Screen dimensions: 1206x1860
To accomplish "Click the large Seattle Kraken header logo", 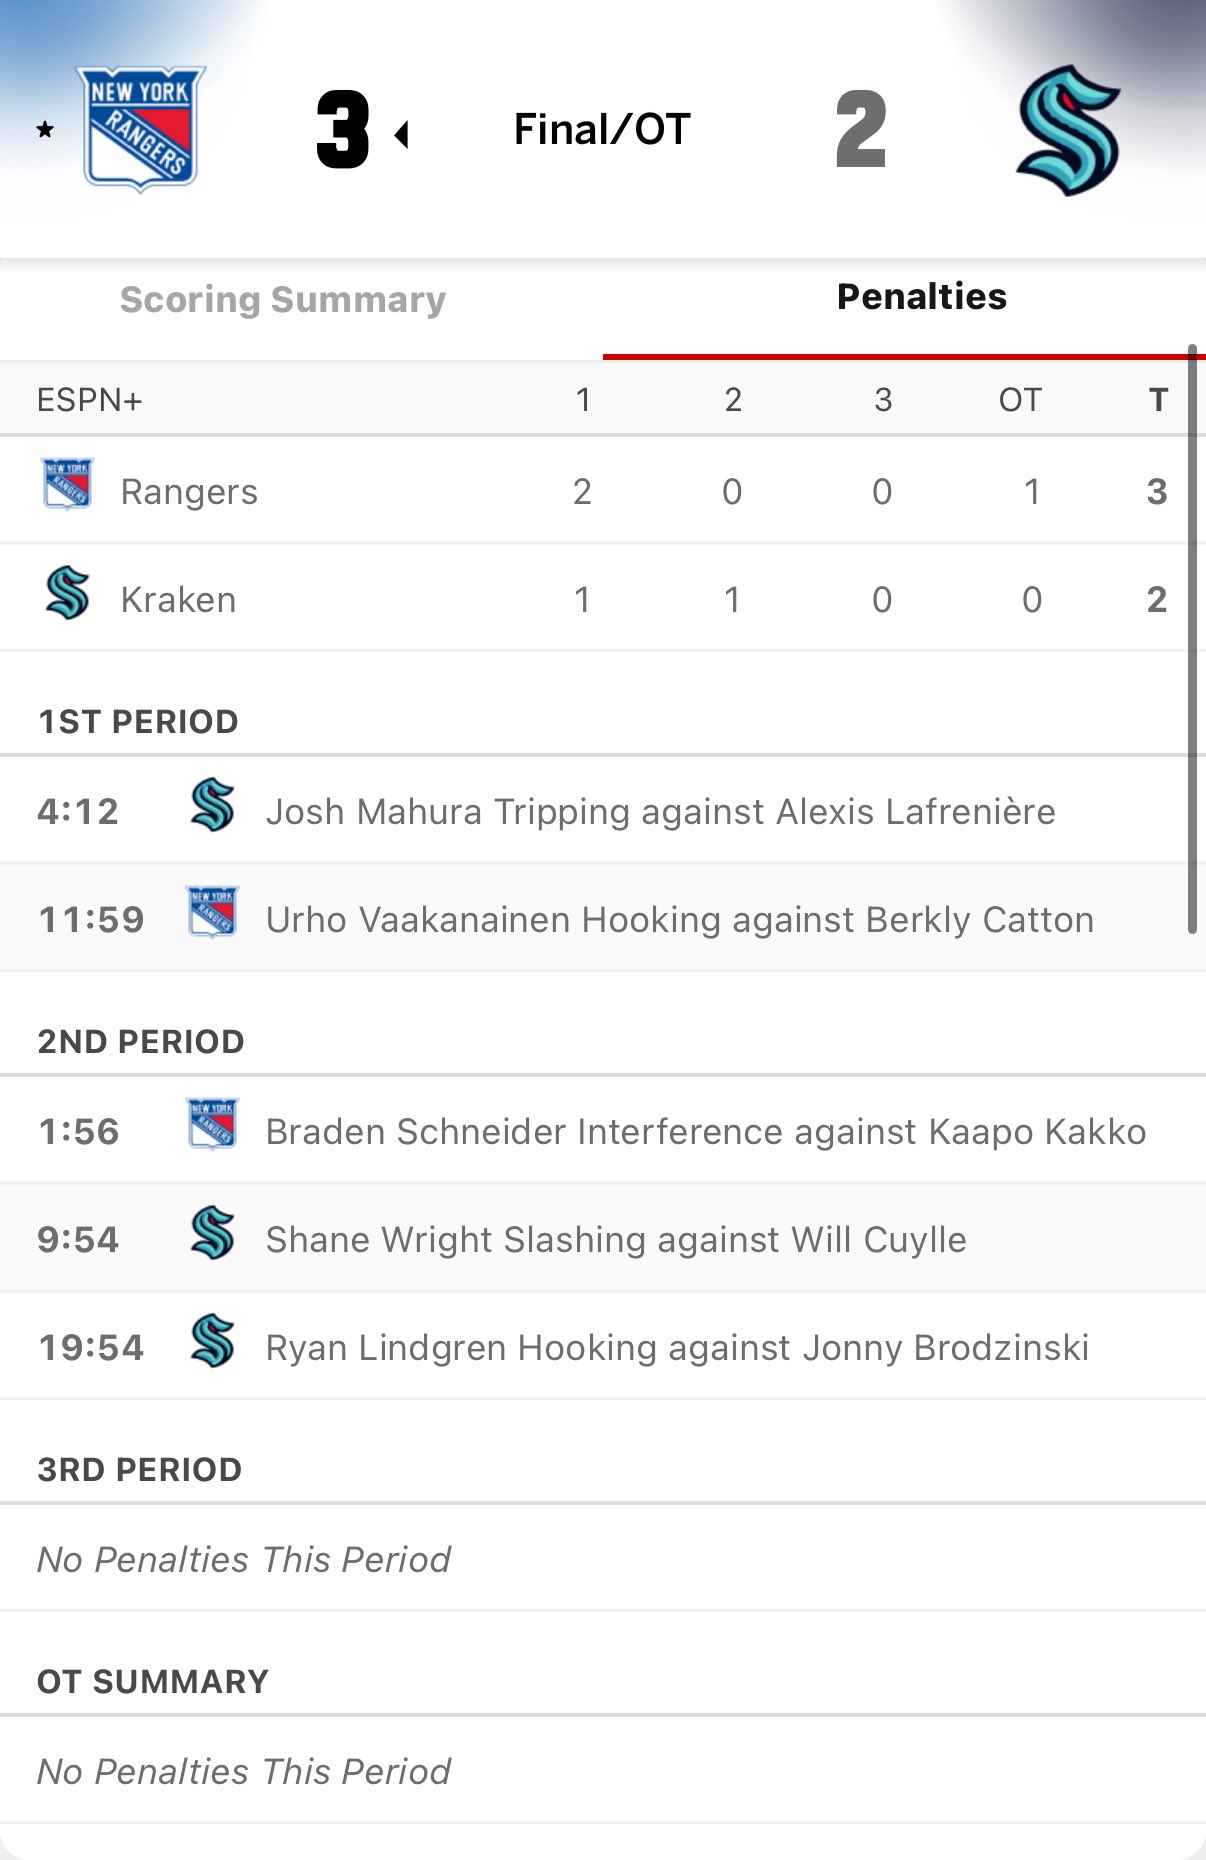I will [1068, 130].
